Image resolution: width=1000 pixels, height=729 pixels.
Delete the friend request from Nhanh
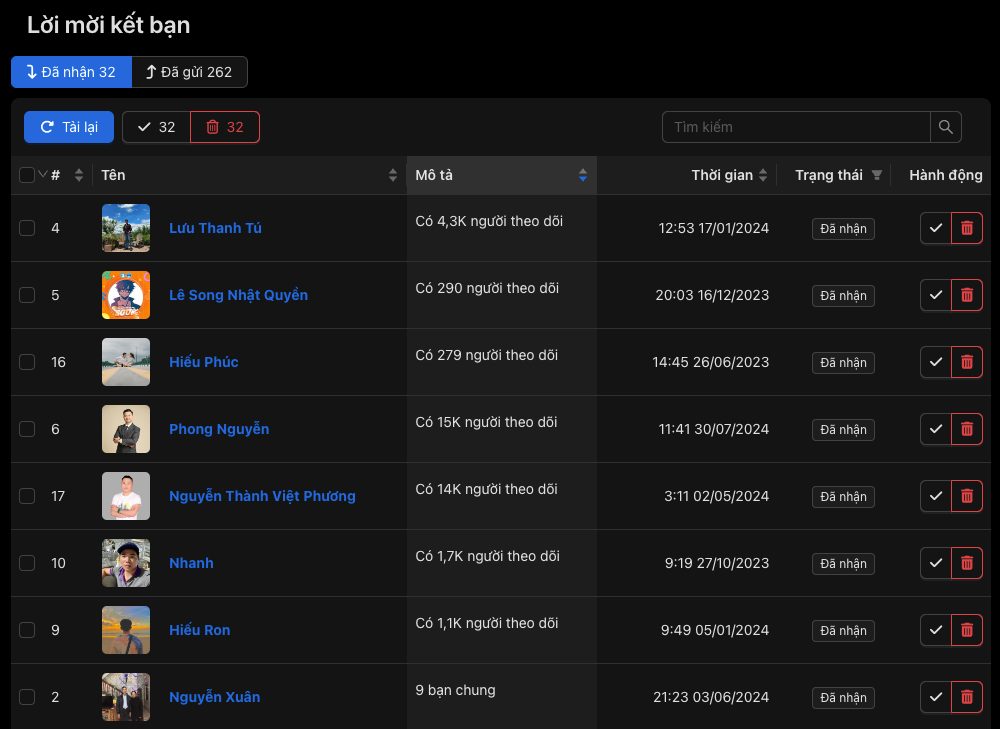[967, 563]
